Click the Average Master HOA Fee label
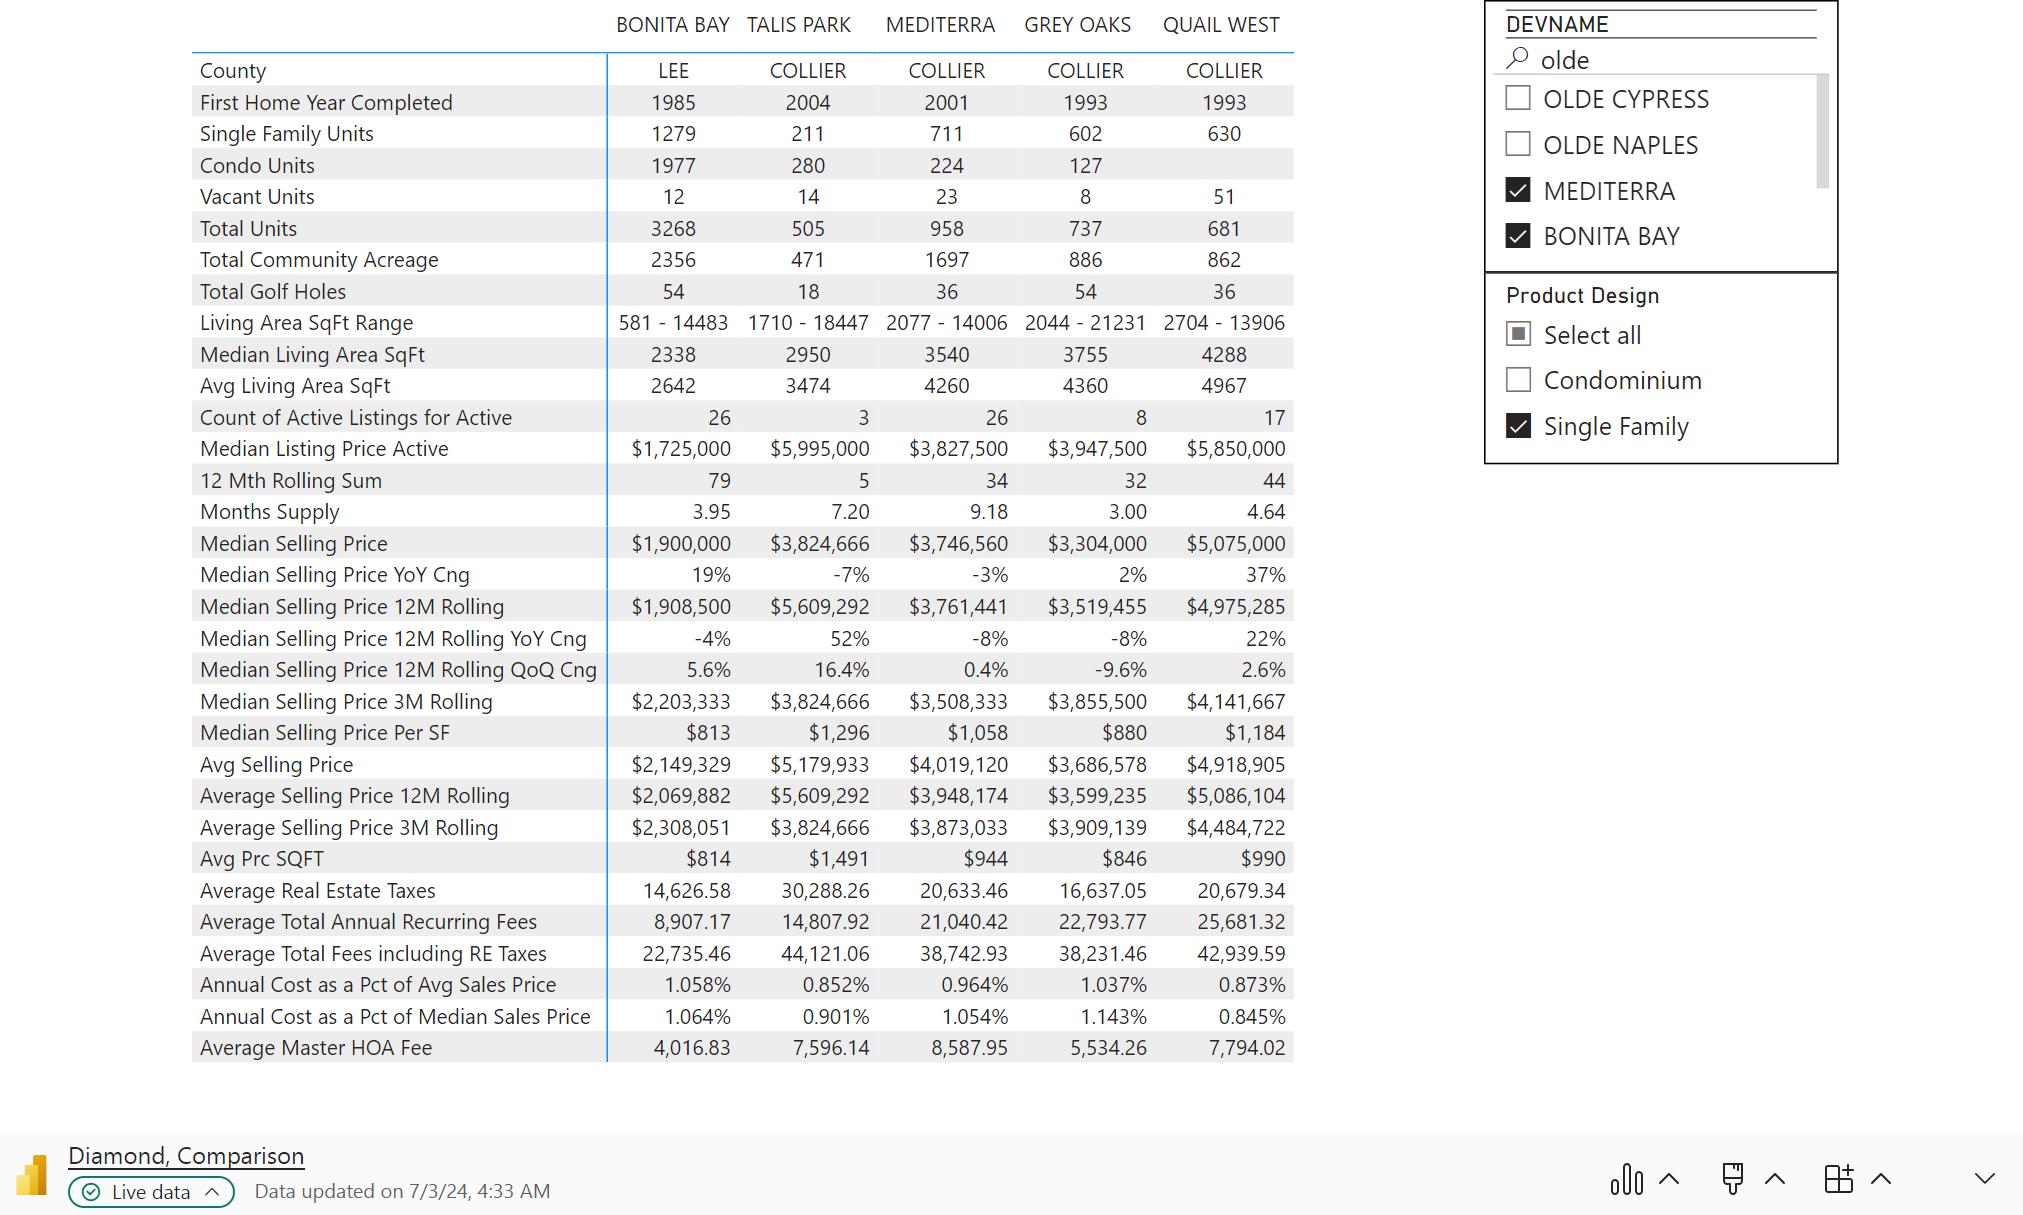 click(x=316, y=1048)
